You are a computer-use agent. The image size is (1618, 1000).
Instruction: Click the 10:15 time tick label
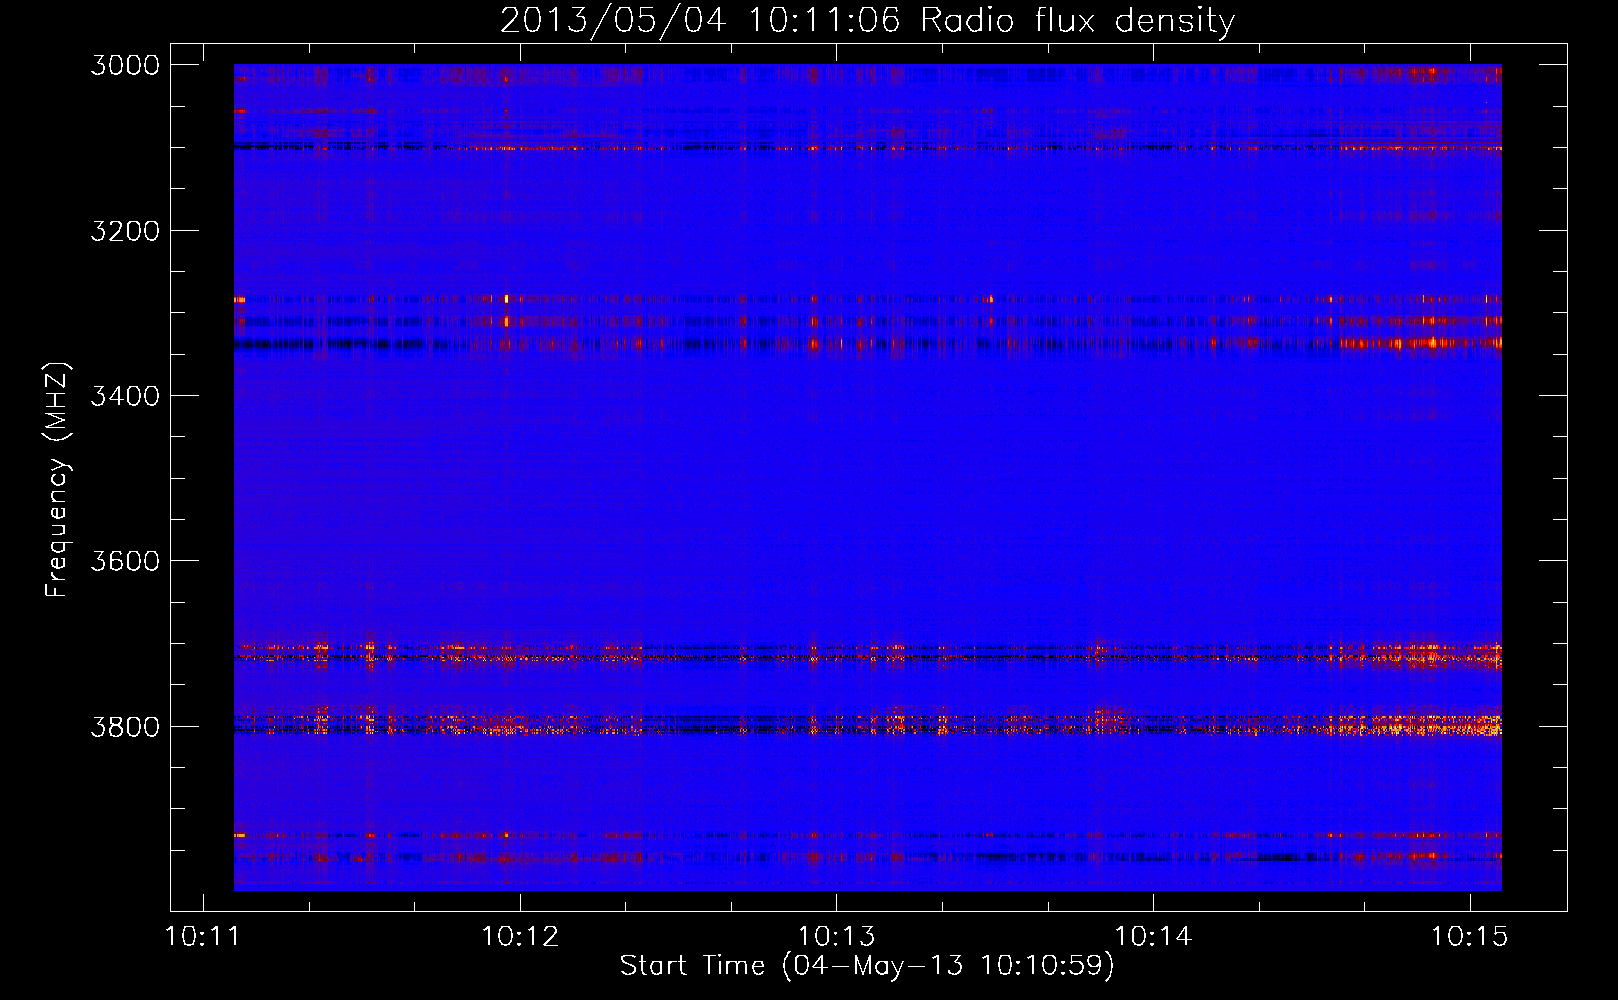pyautogui.click(x=1470, y=937)
